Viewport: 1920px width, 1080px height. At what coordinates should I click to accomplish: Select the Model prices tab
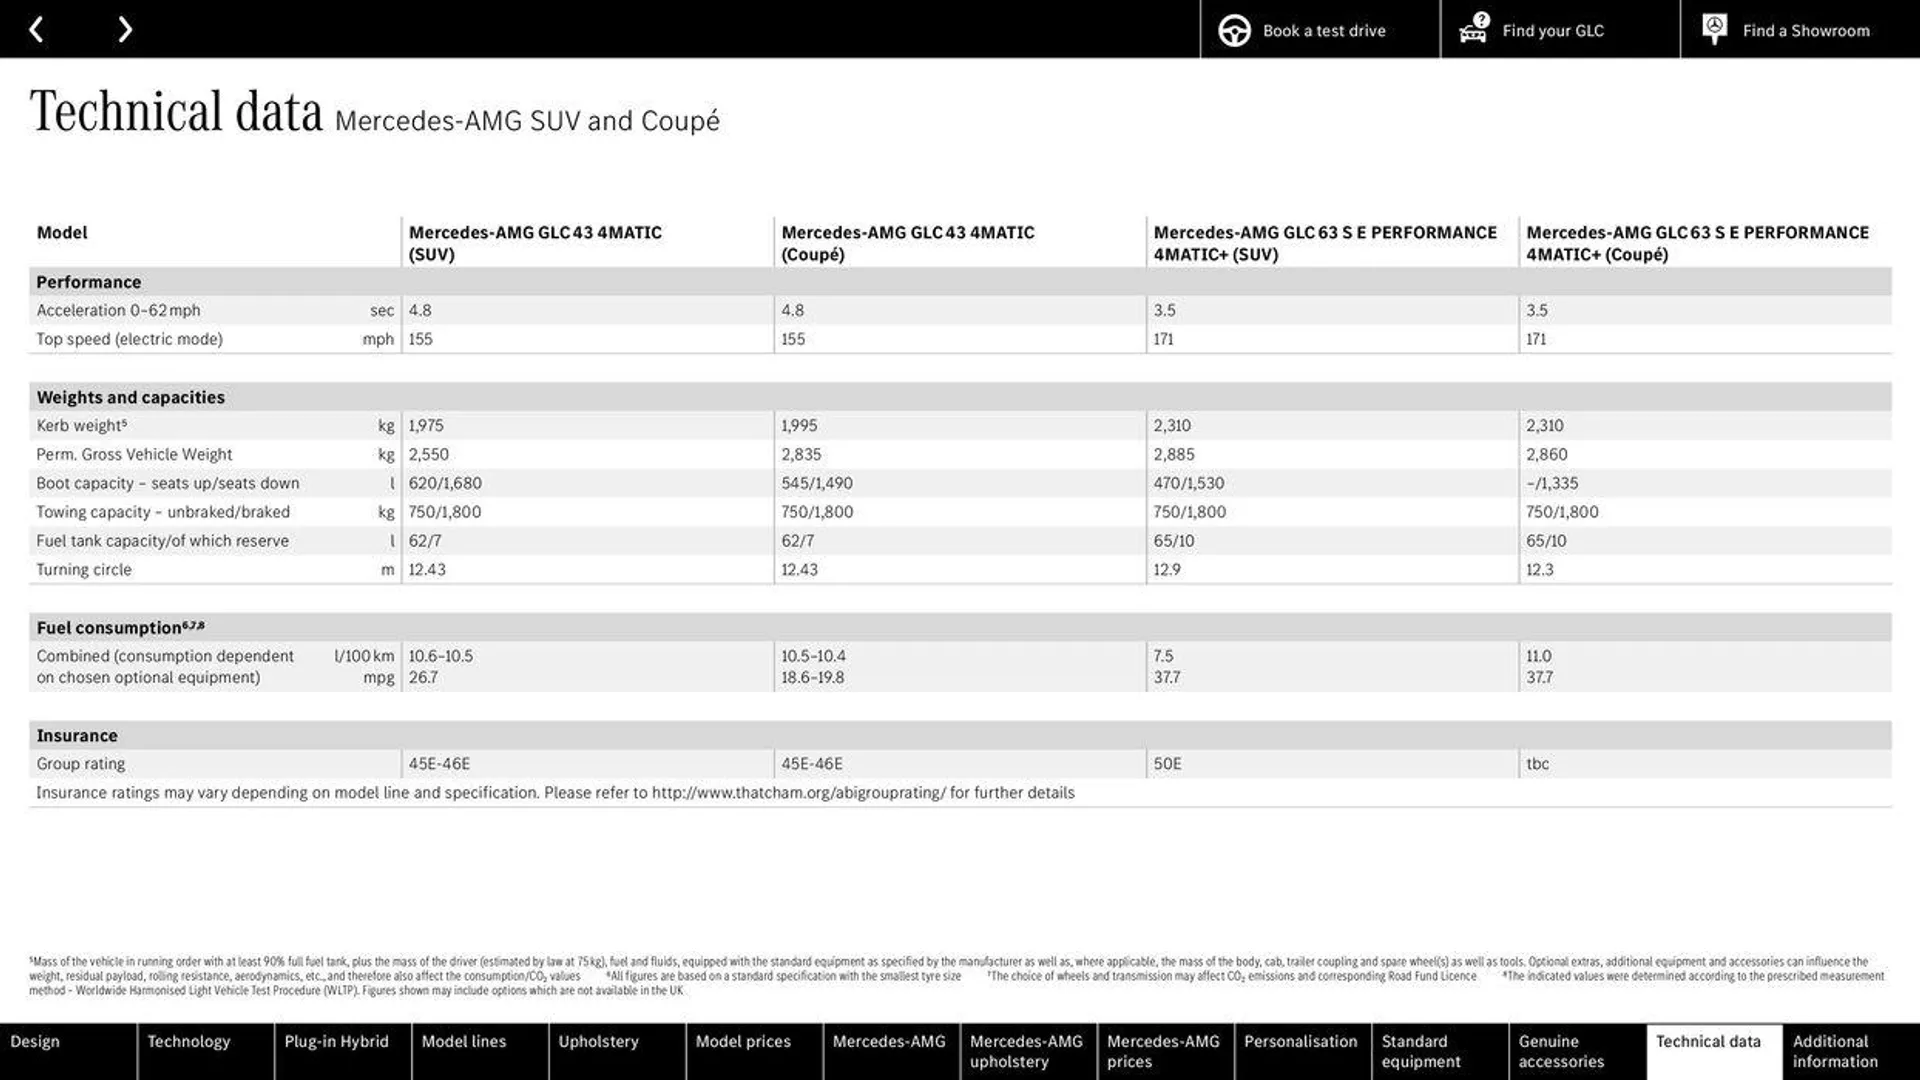[x=753, y=1051]
